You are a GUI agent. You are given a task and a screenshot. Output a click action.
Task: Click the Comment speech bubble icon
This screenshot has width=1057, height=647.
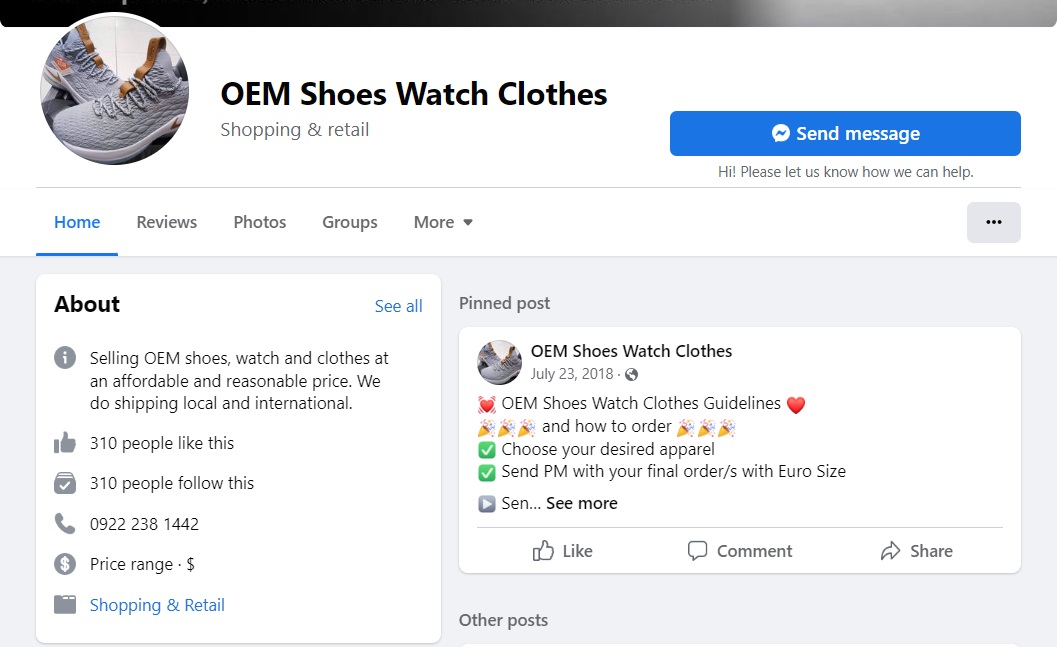click(x=698, y=551)
